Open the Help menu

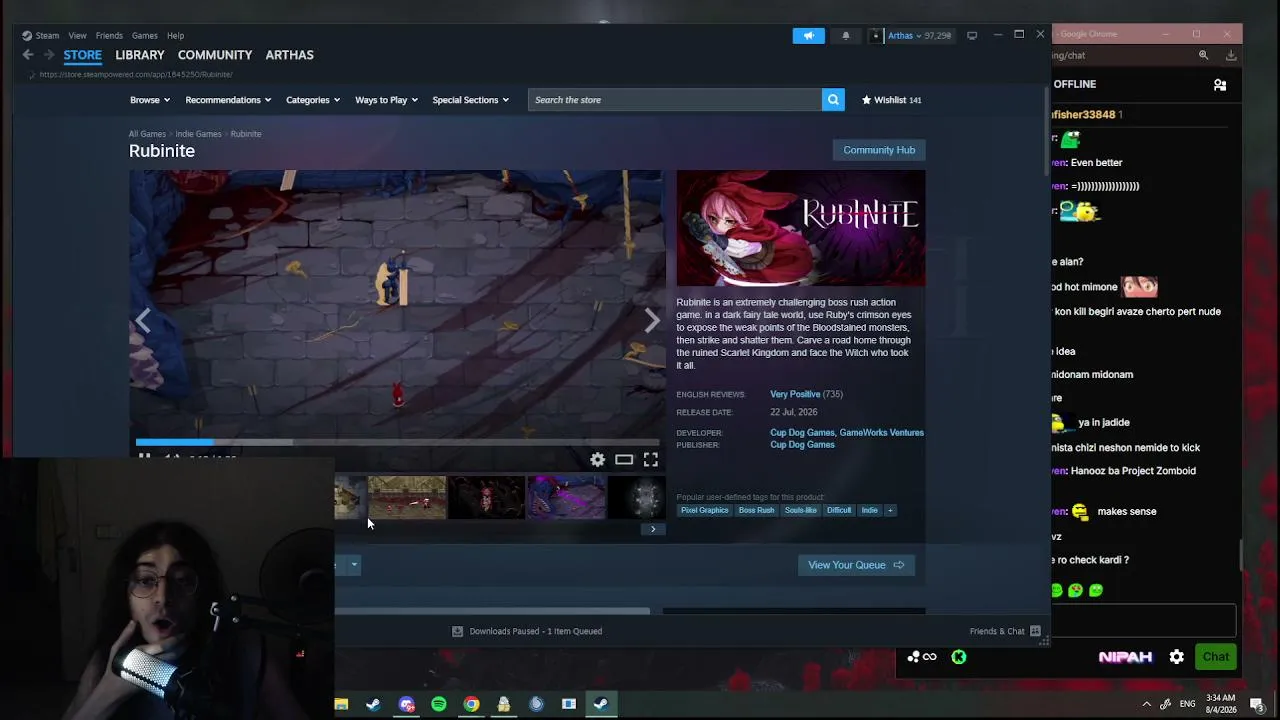(x=175, y=36)
